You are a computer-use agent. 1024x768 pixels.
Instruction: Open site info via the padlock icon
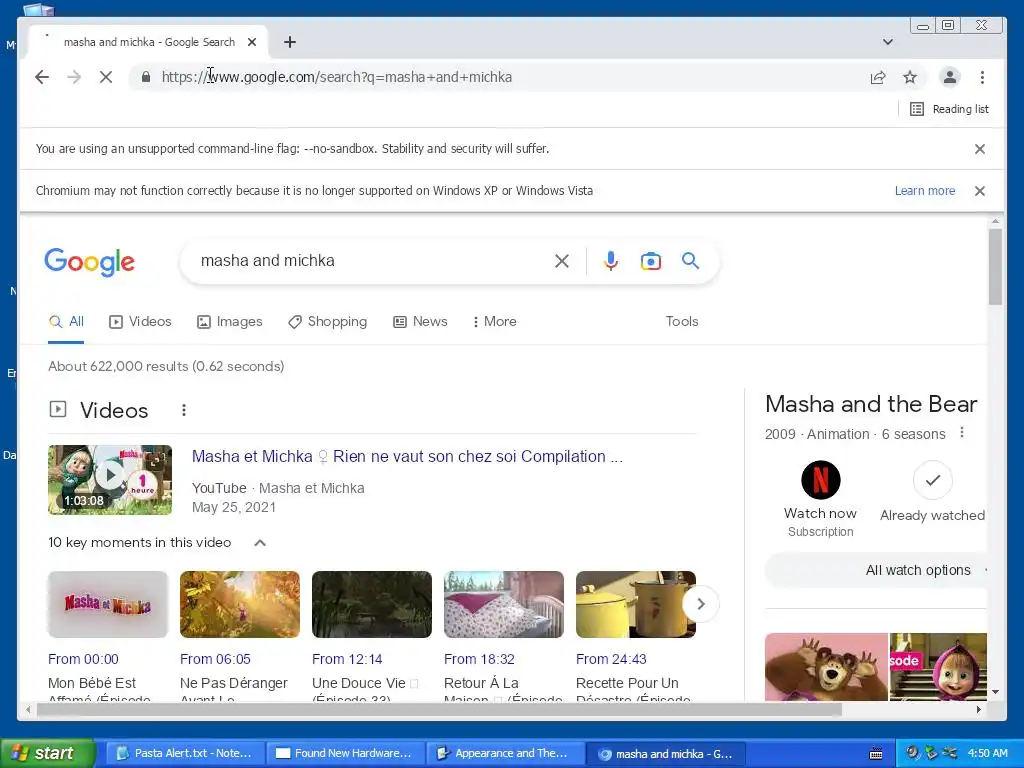pos(146,77)
